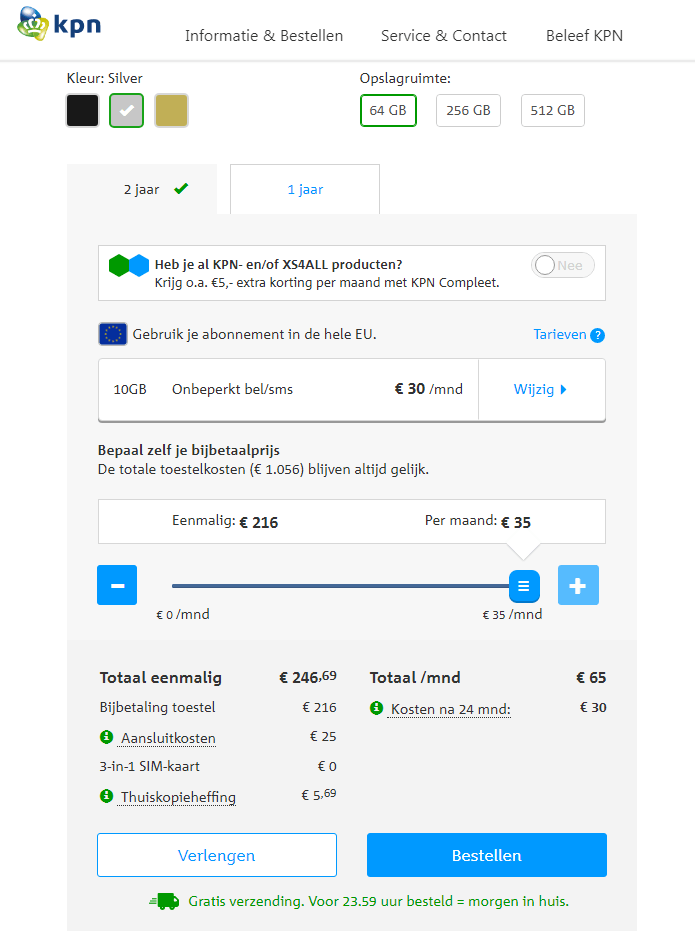Select 256 GB storage option
The height and width of the screenshot is (945, 695).
click(x=468, y=110)
